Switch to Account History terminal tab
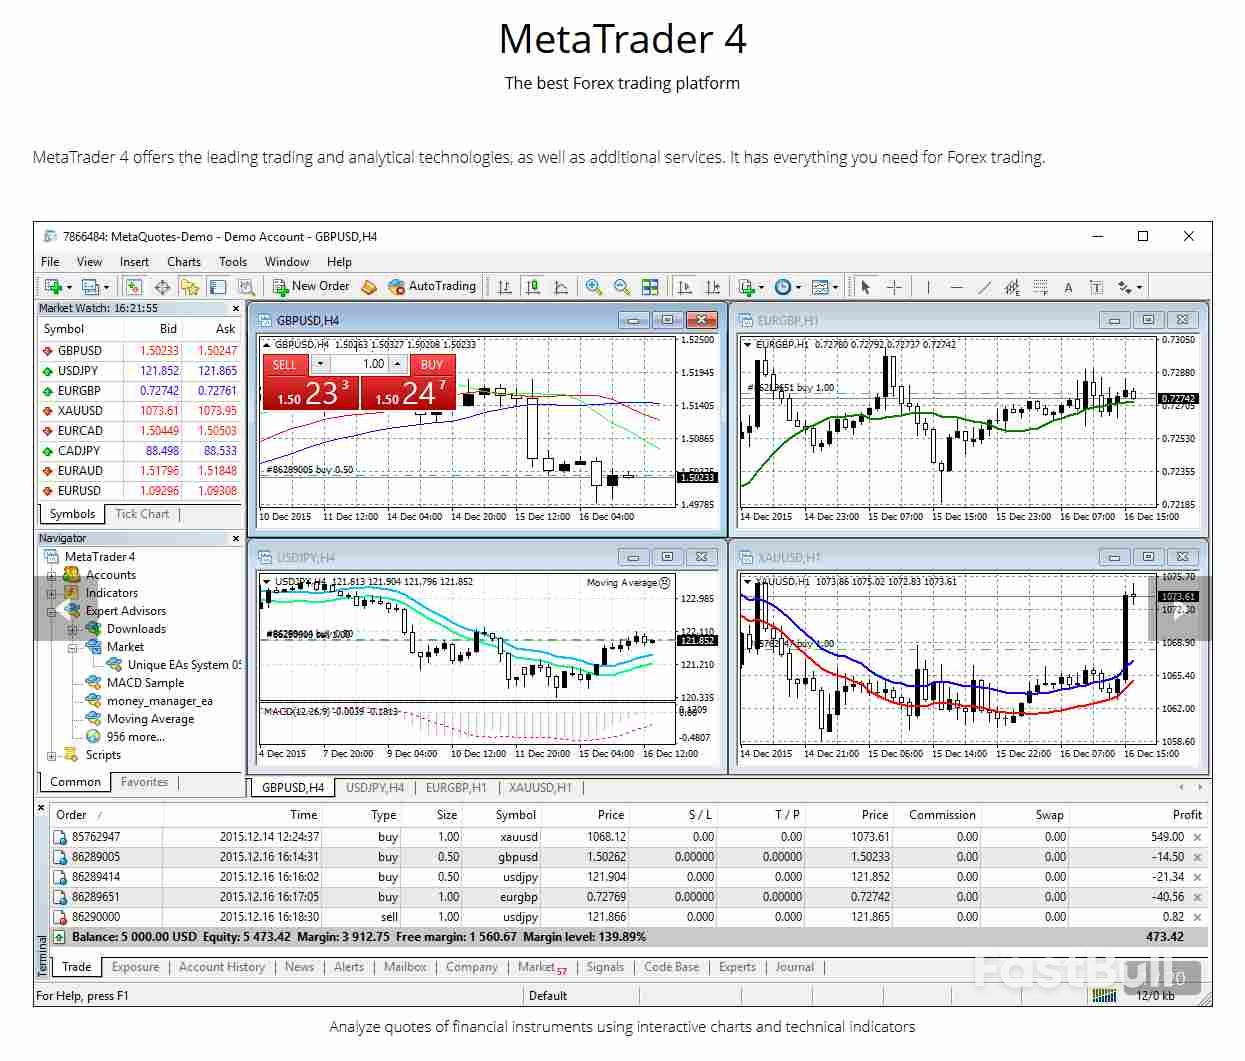 [x=222, y=967]
